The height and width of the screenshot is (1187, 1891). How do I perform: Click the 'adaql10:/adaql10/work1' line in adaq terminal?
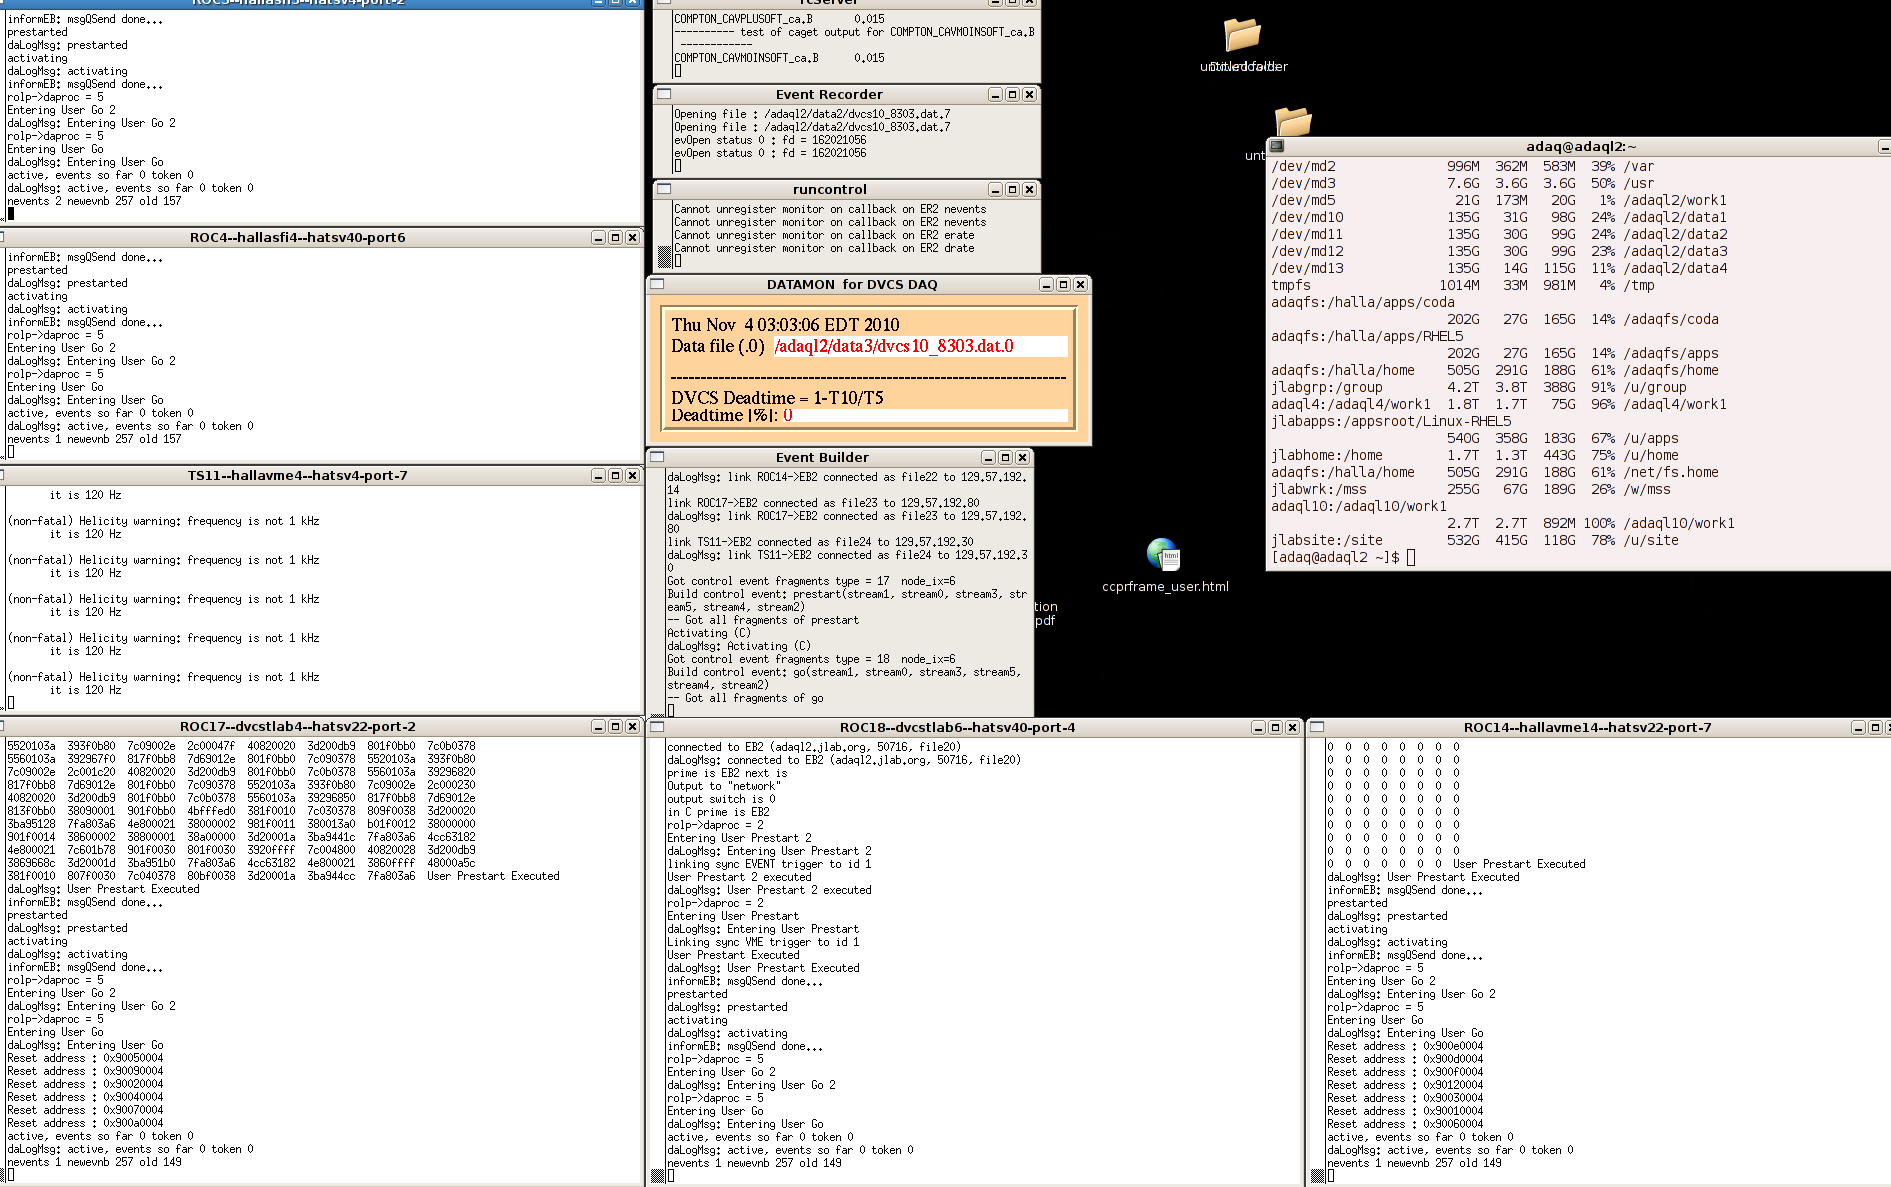pyautogui.click(x=1359, y=506)
